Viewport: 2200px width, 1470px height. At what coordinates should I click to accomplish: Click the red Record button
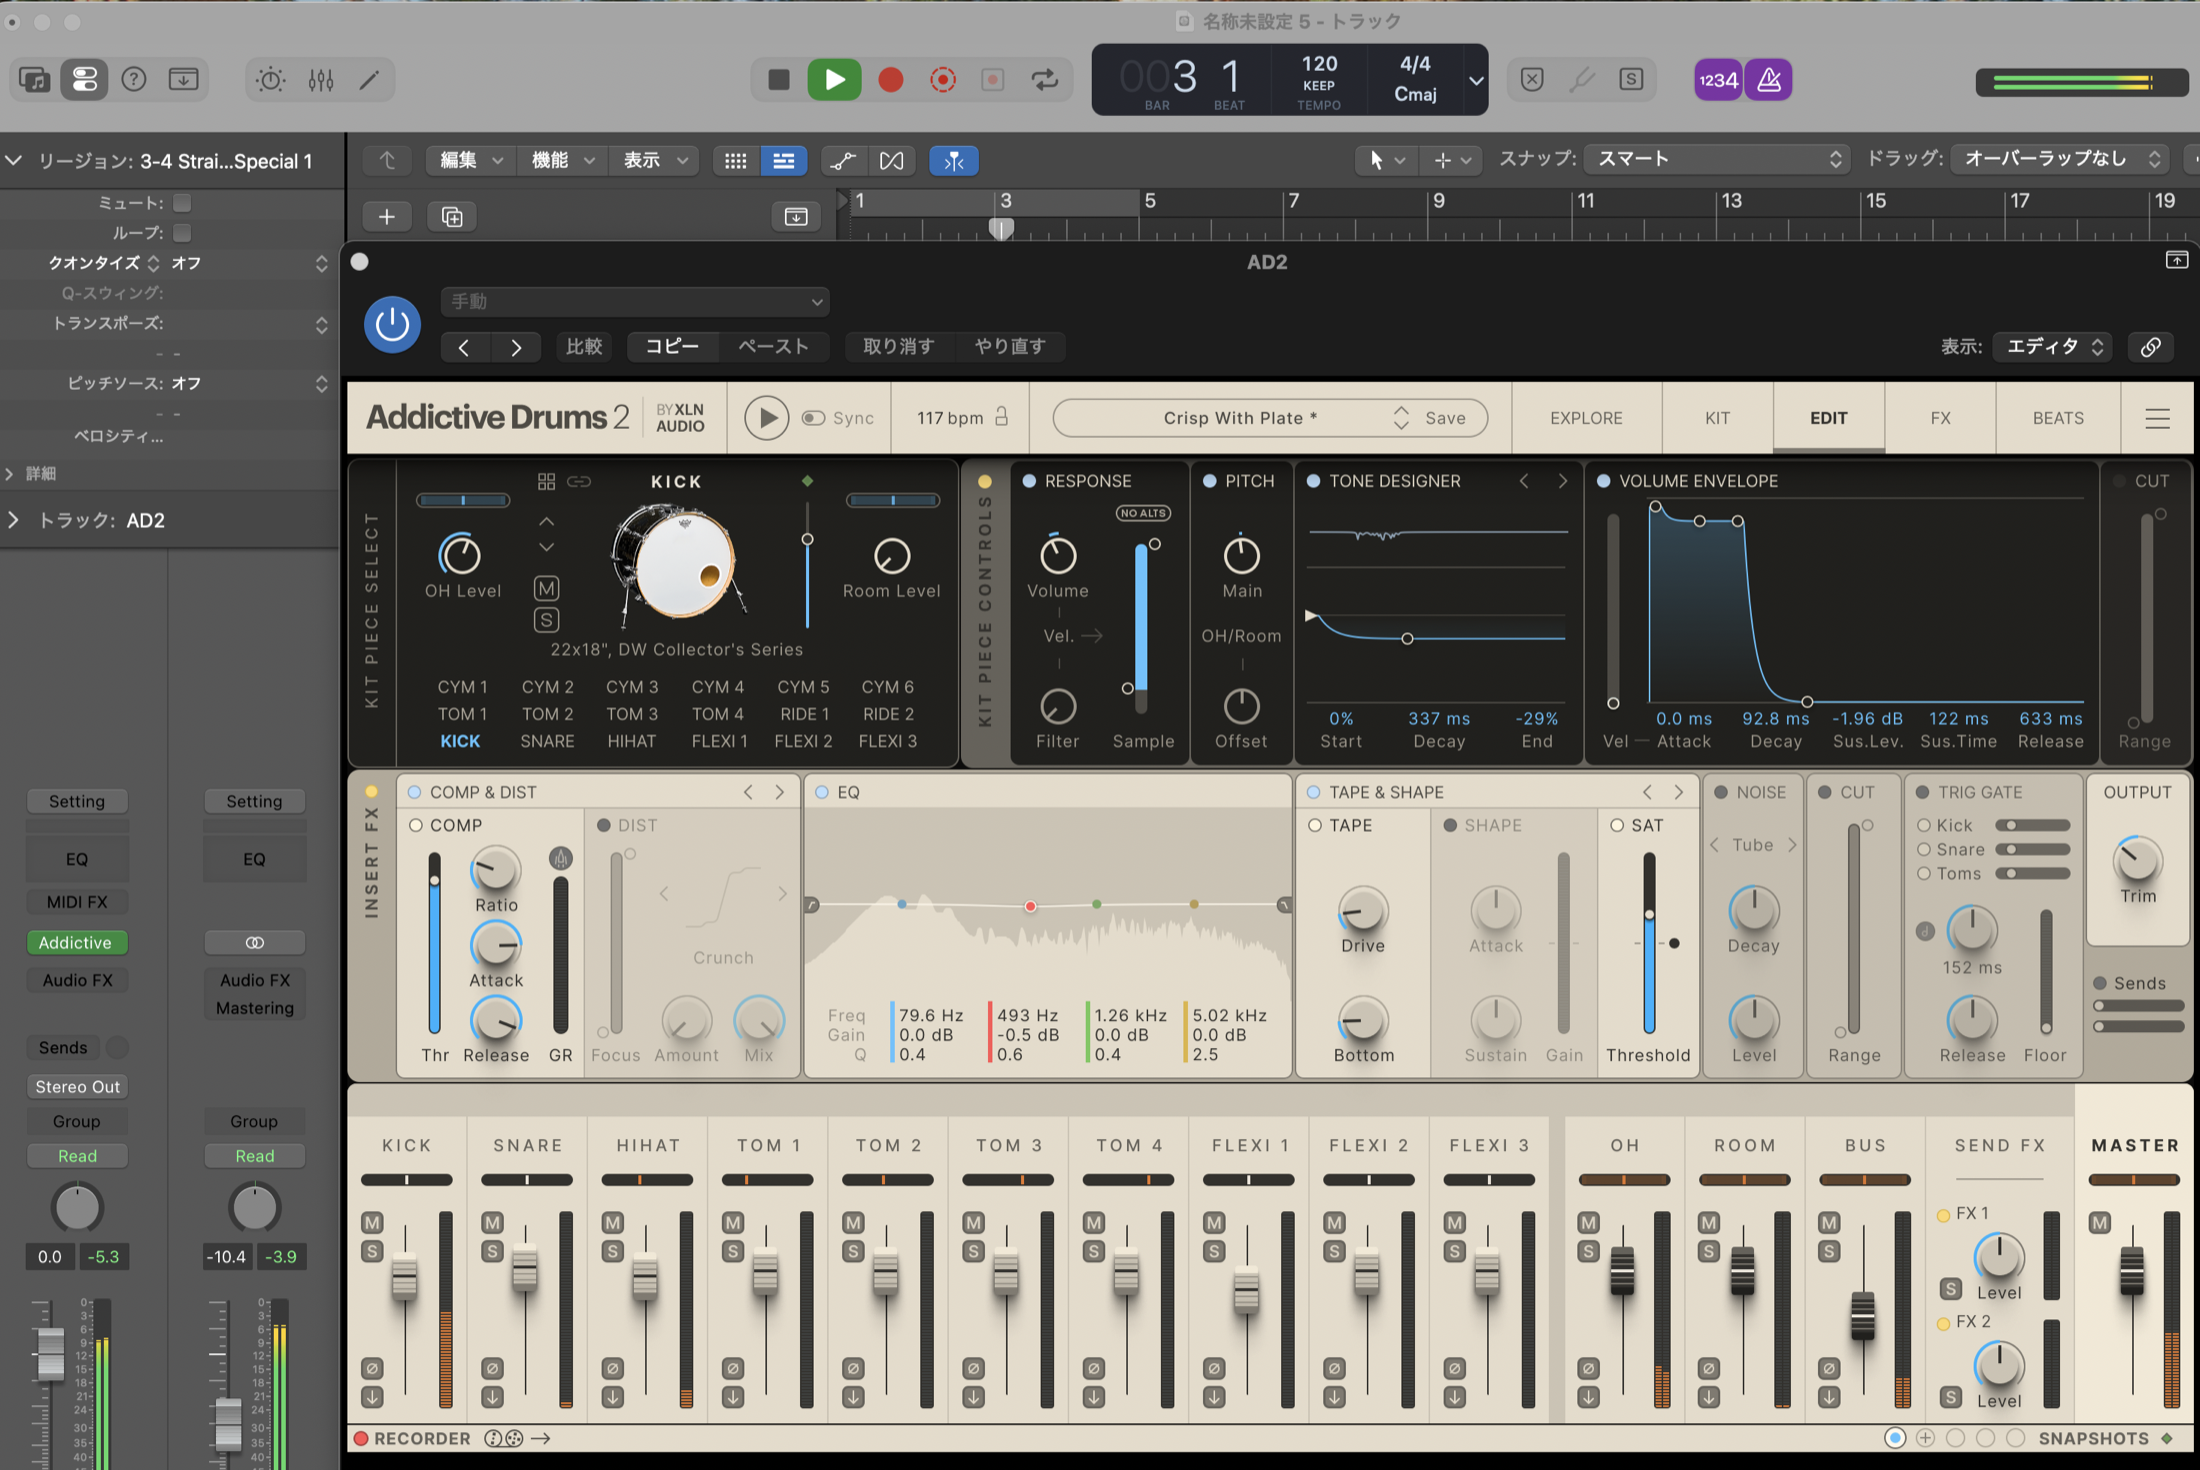890,79
